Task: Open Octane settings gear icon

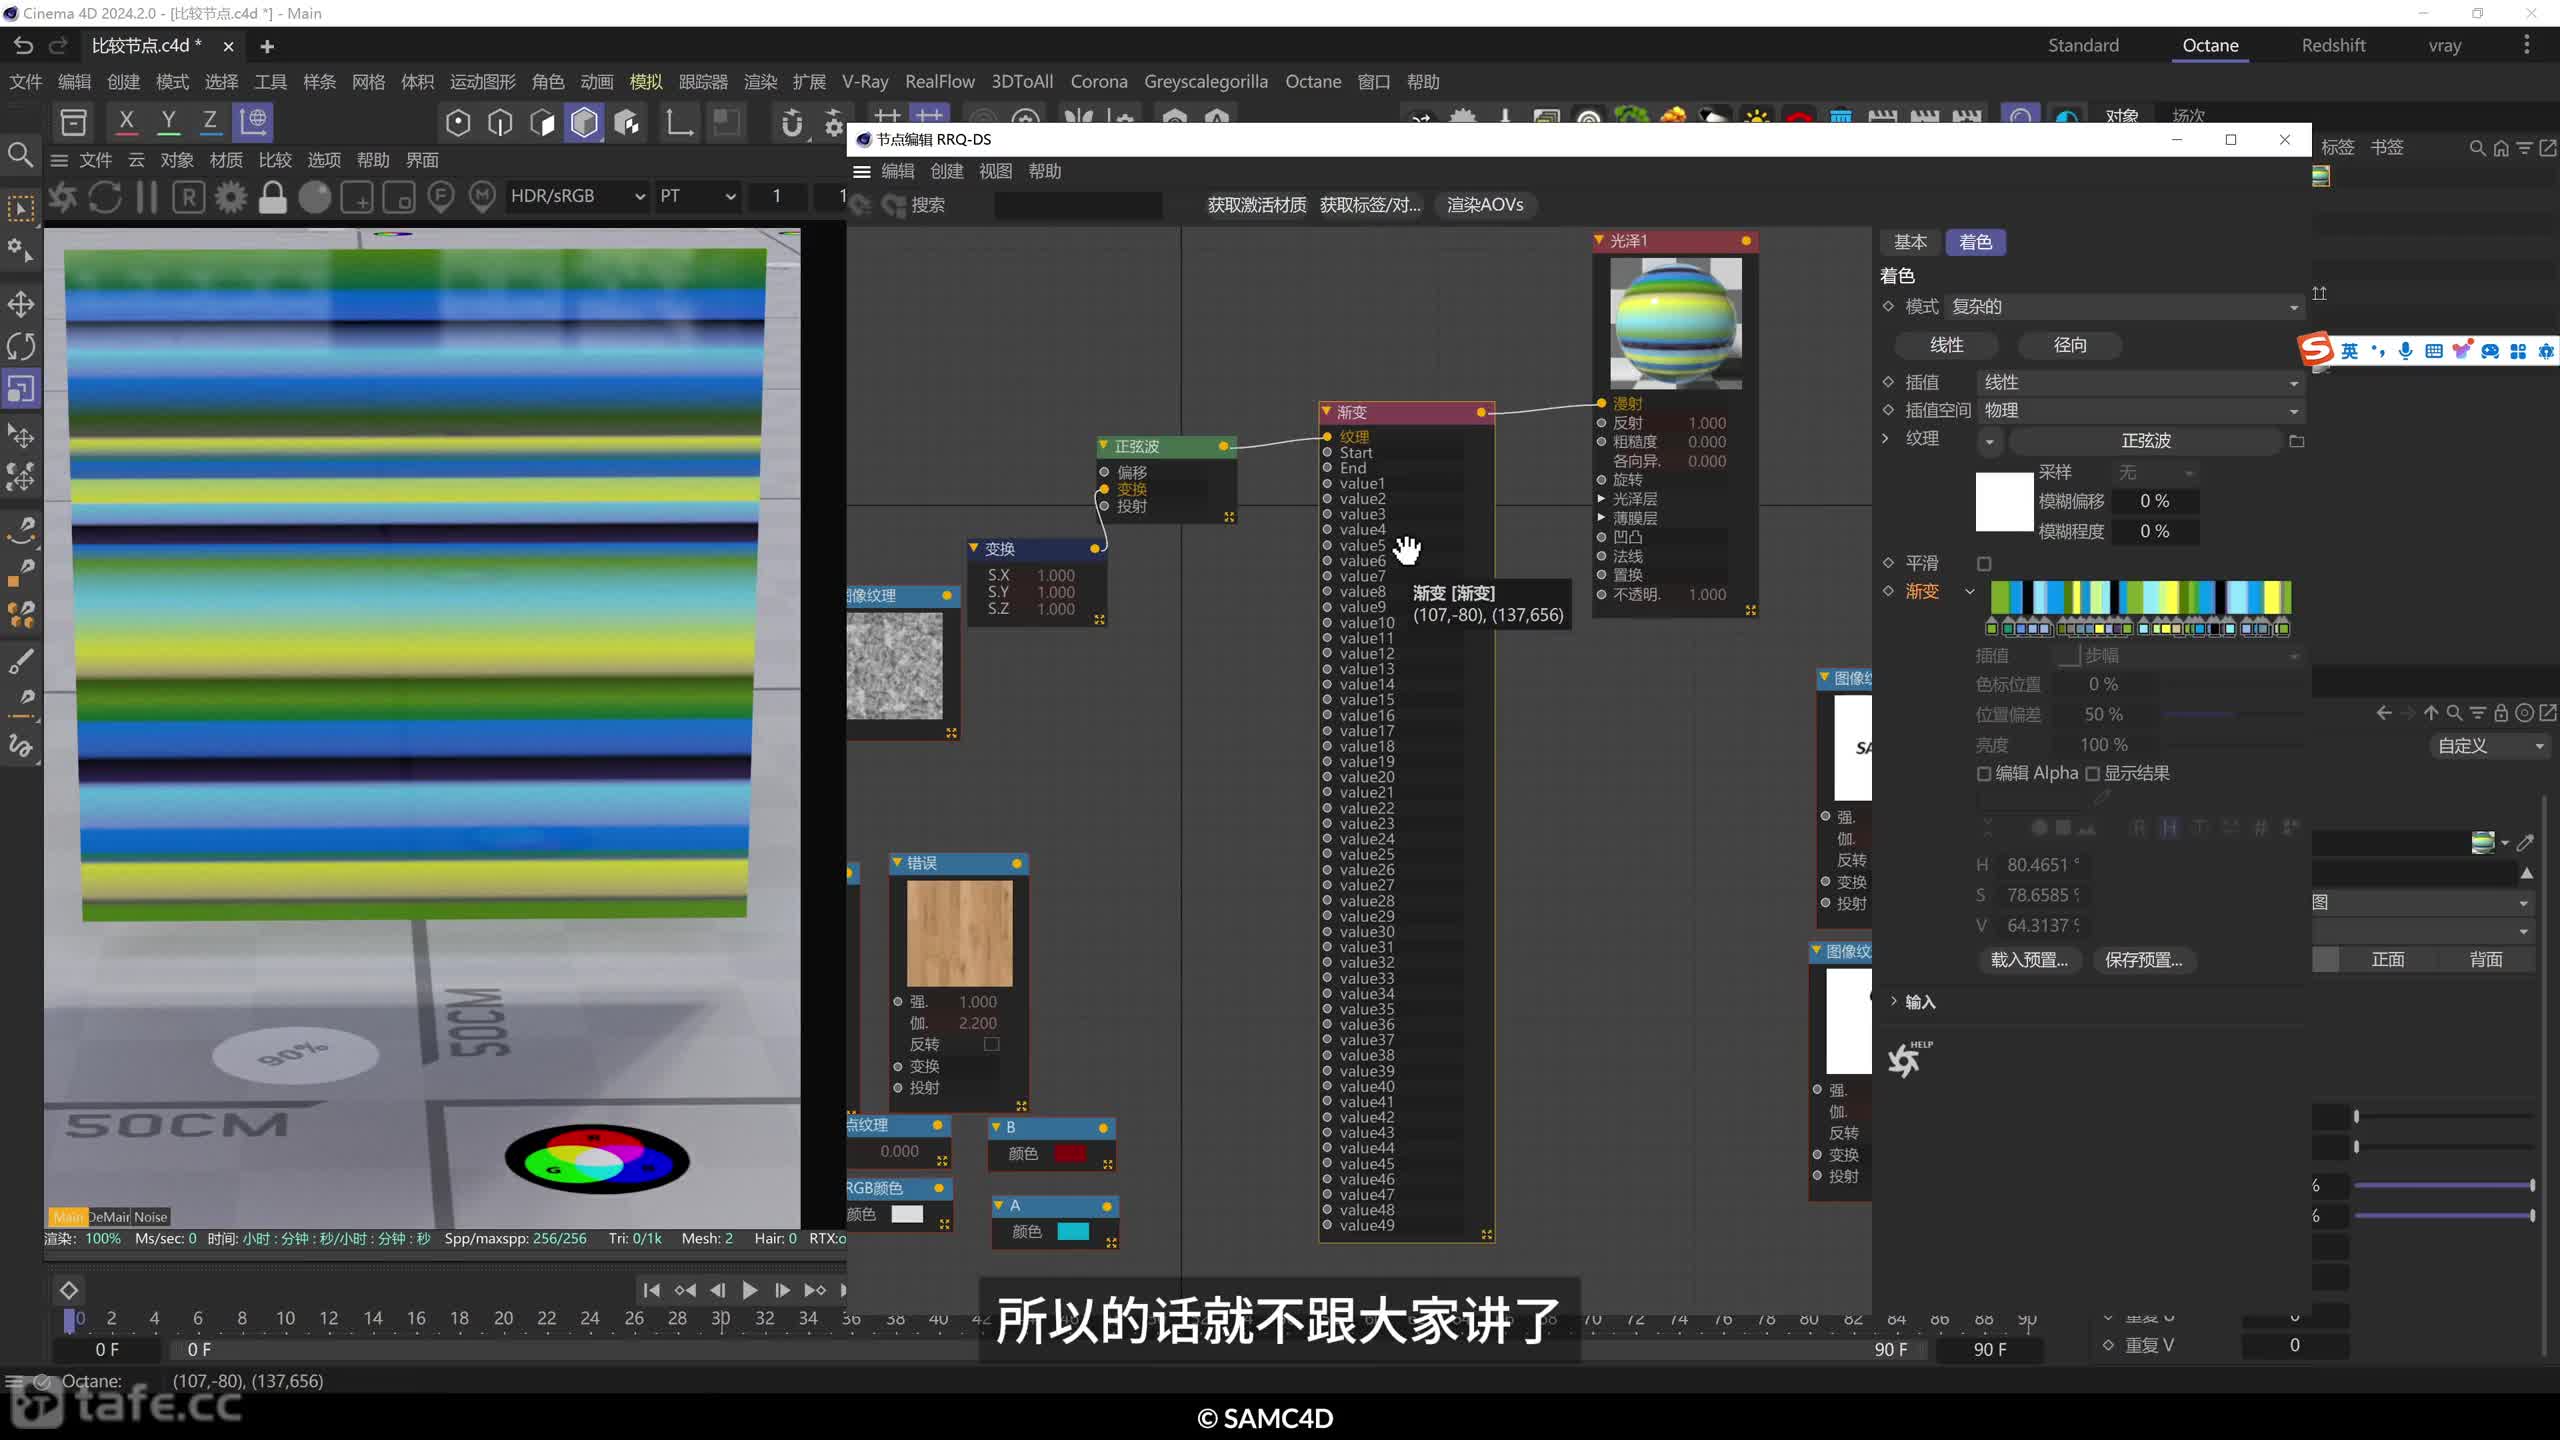Action: (231, 197)
